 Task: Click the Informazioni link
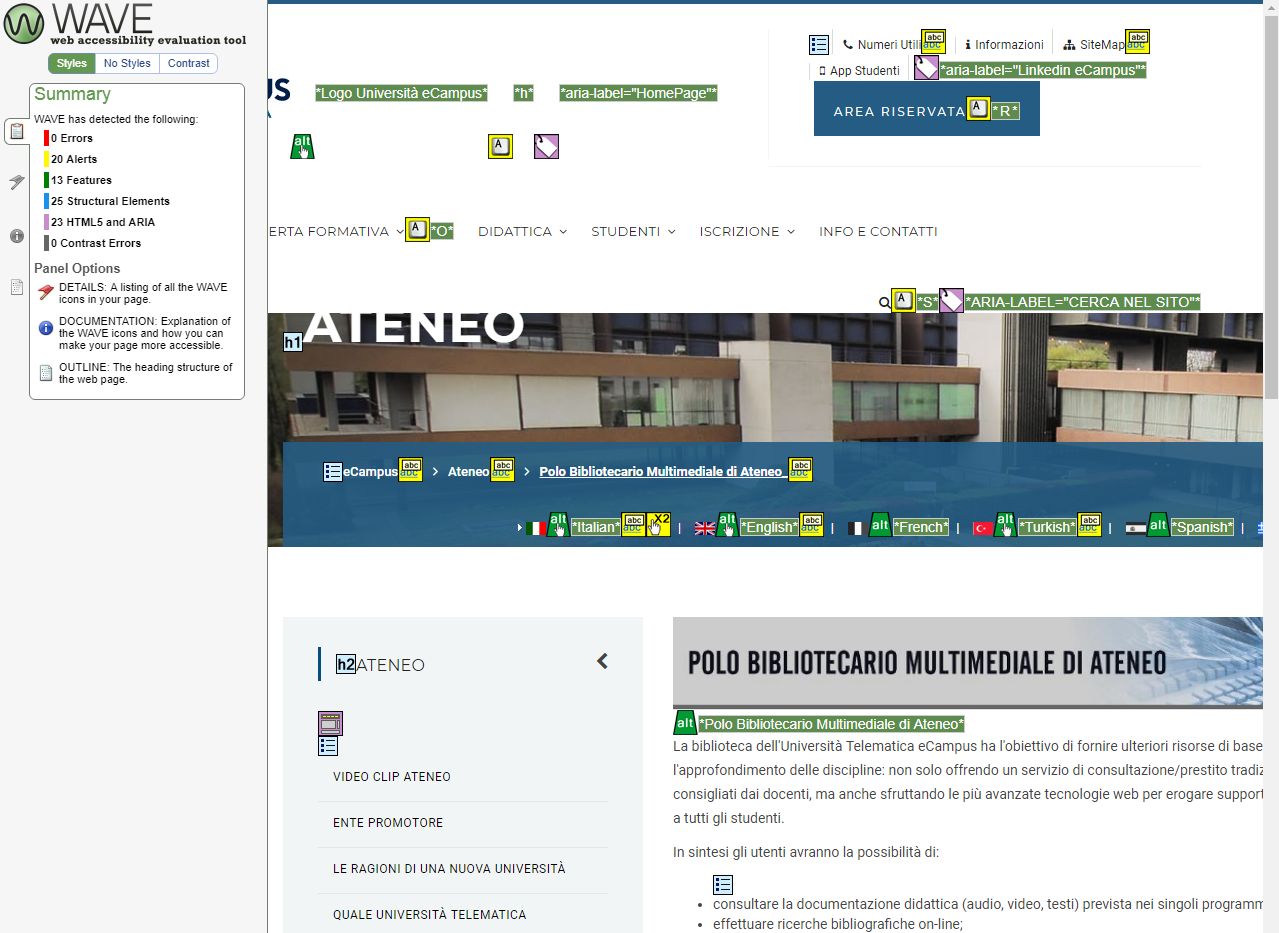pyautogui.click(x=1005, y=45)
